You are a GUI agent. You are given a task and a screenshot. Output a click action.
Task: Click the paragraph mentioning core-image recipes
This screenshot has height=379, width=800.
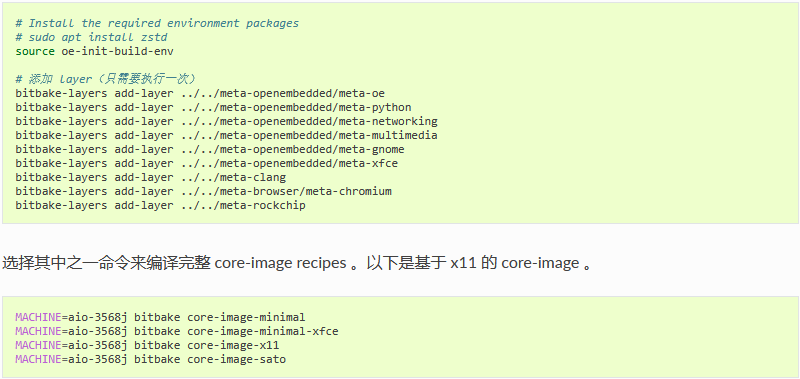(297, 263)
